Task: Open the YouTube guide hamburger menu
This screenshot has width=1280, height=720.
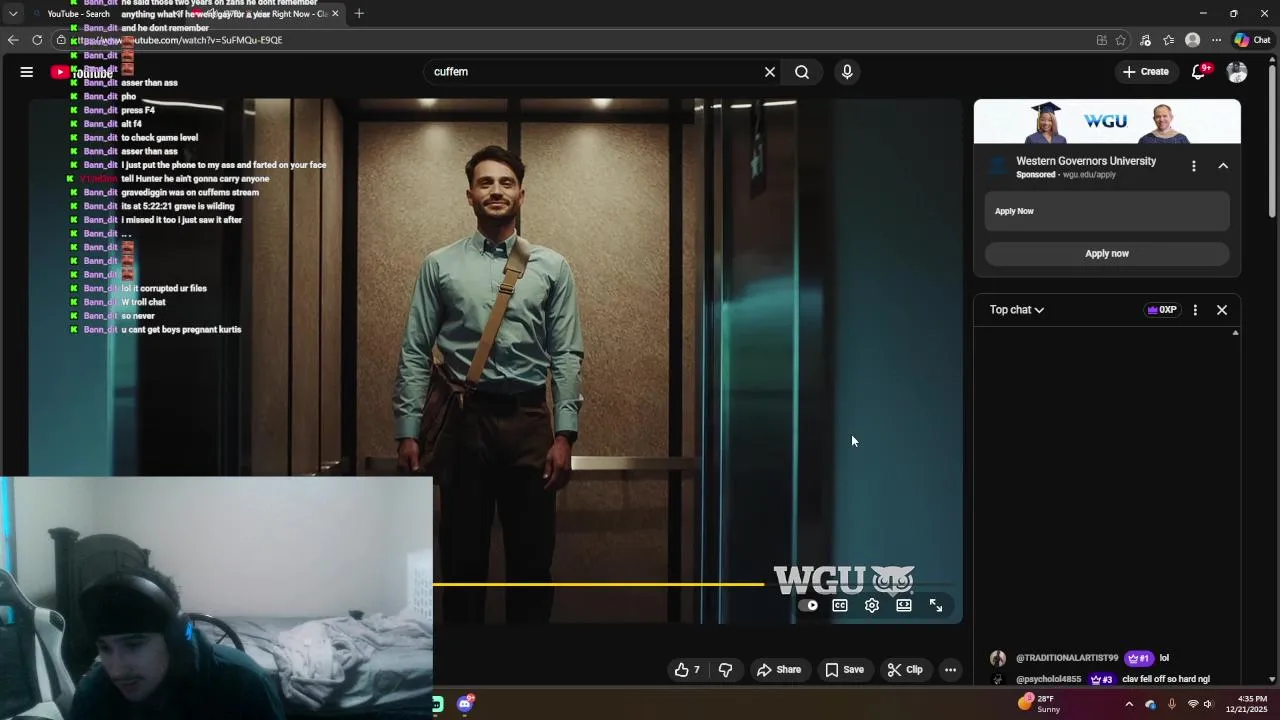Action: pos(27,72)
